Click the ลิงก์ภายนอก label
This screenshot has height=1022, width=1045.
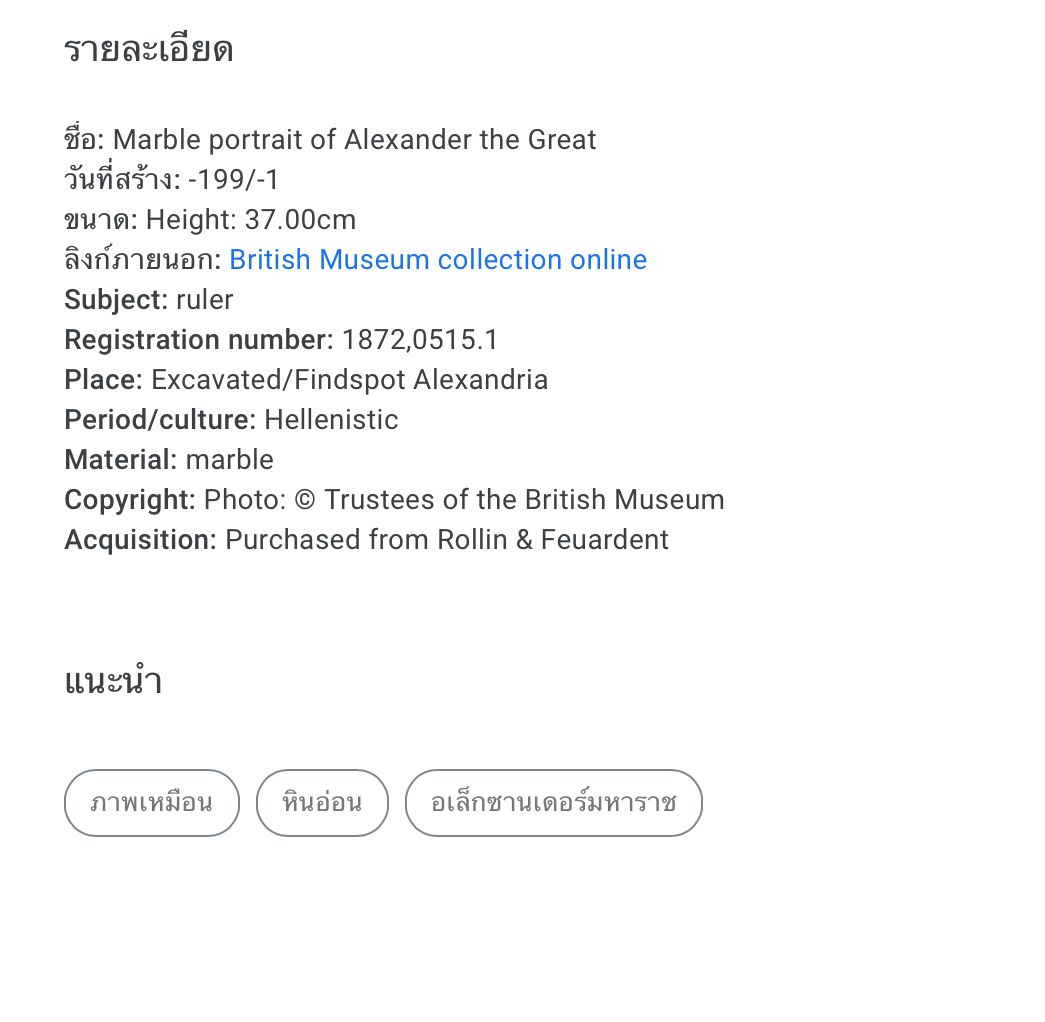point(142,260)
